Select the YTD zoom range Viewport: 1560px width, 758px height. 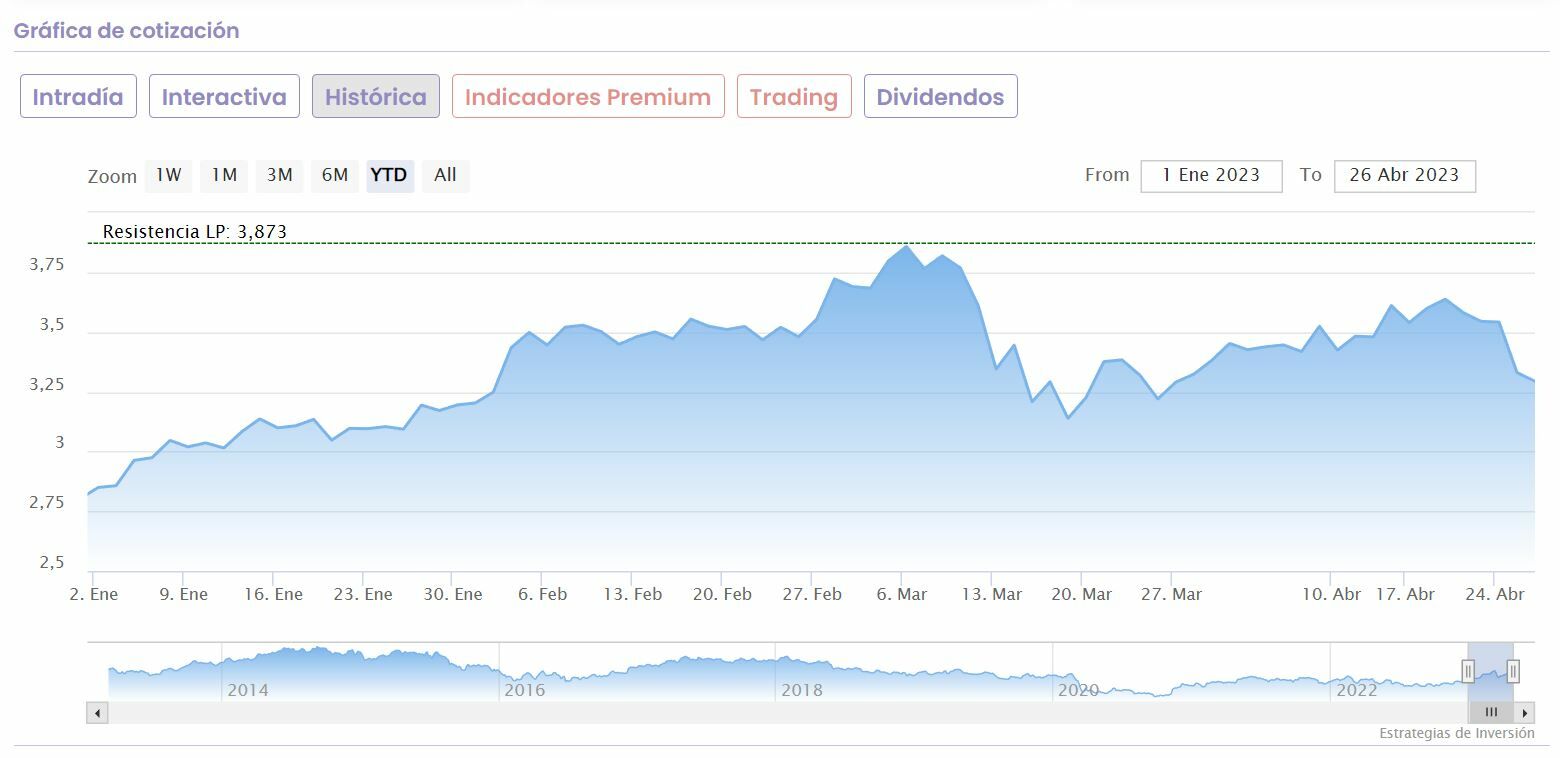pyautogui.click(x=389, y=175)
